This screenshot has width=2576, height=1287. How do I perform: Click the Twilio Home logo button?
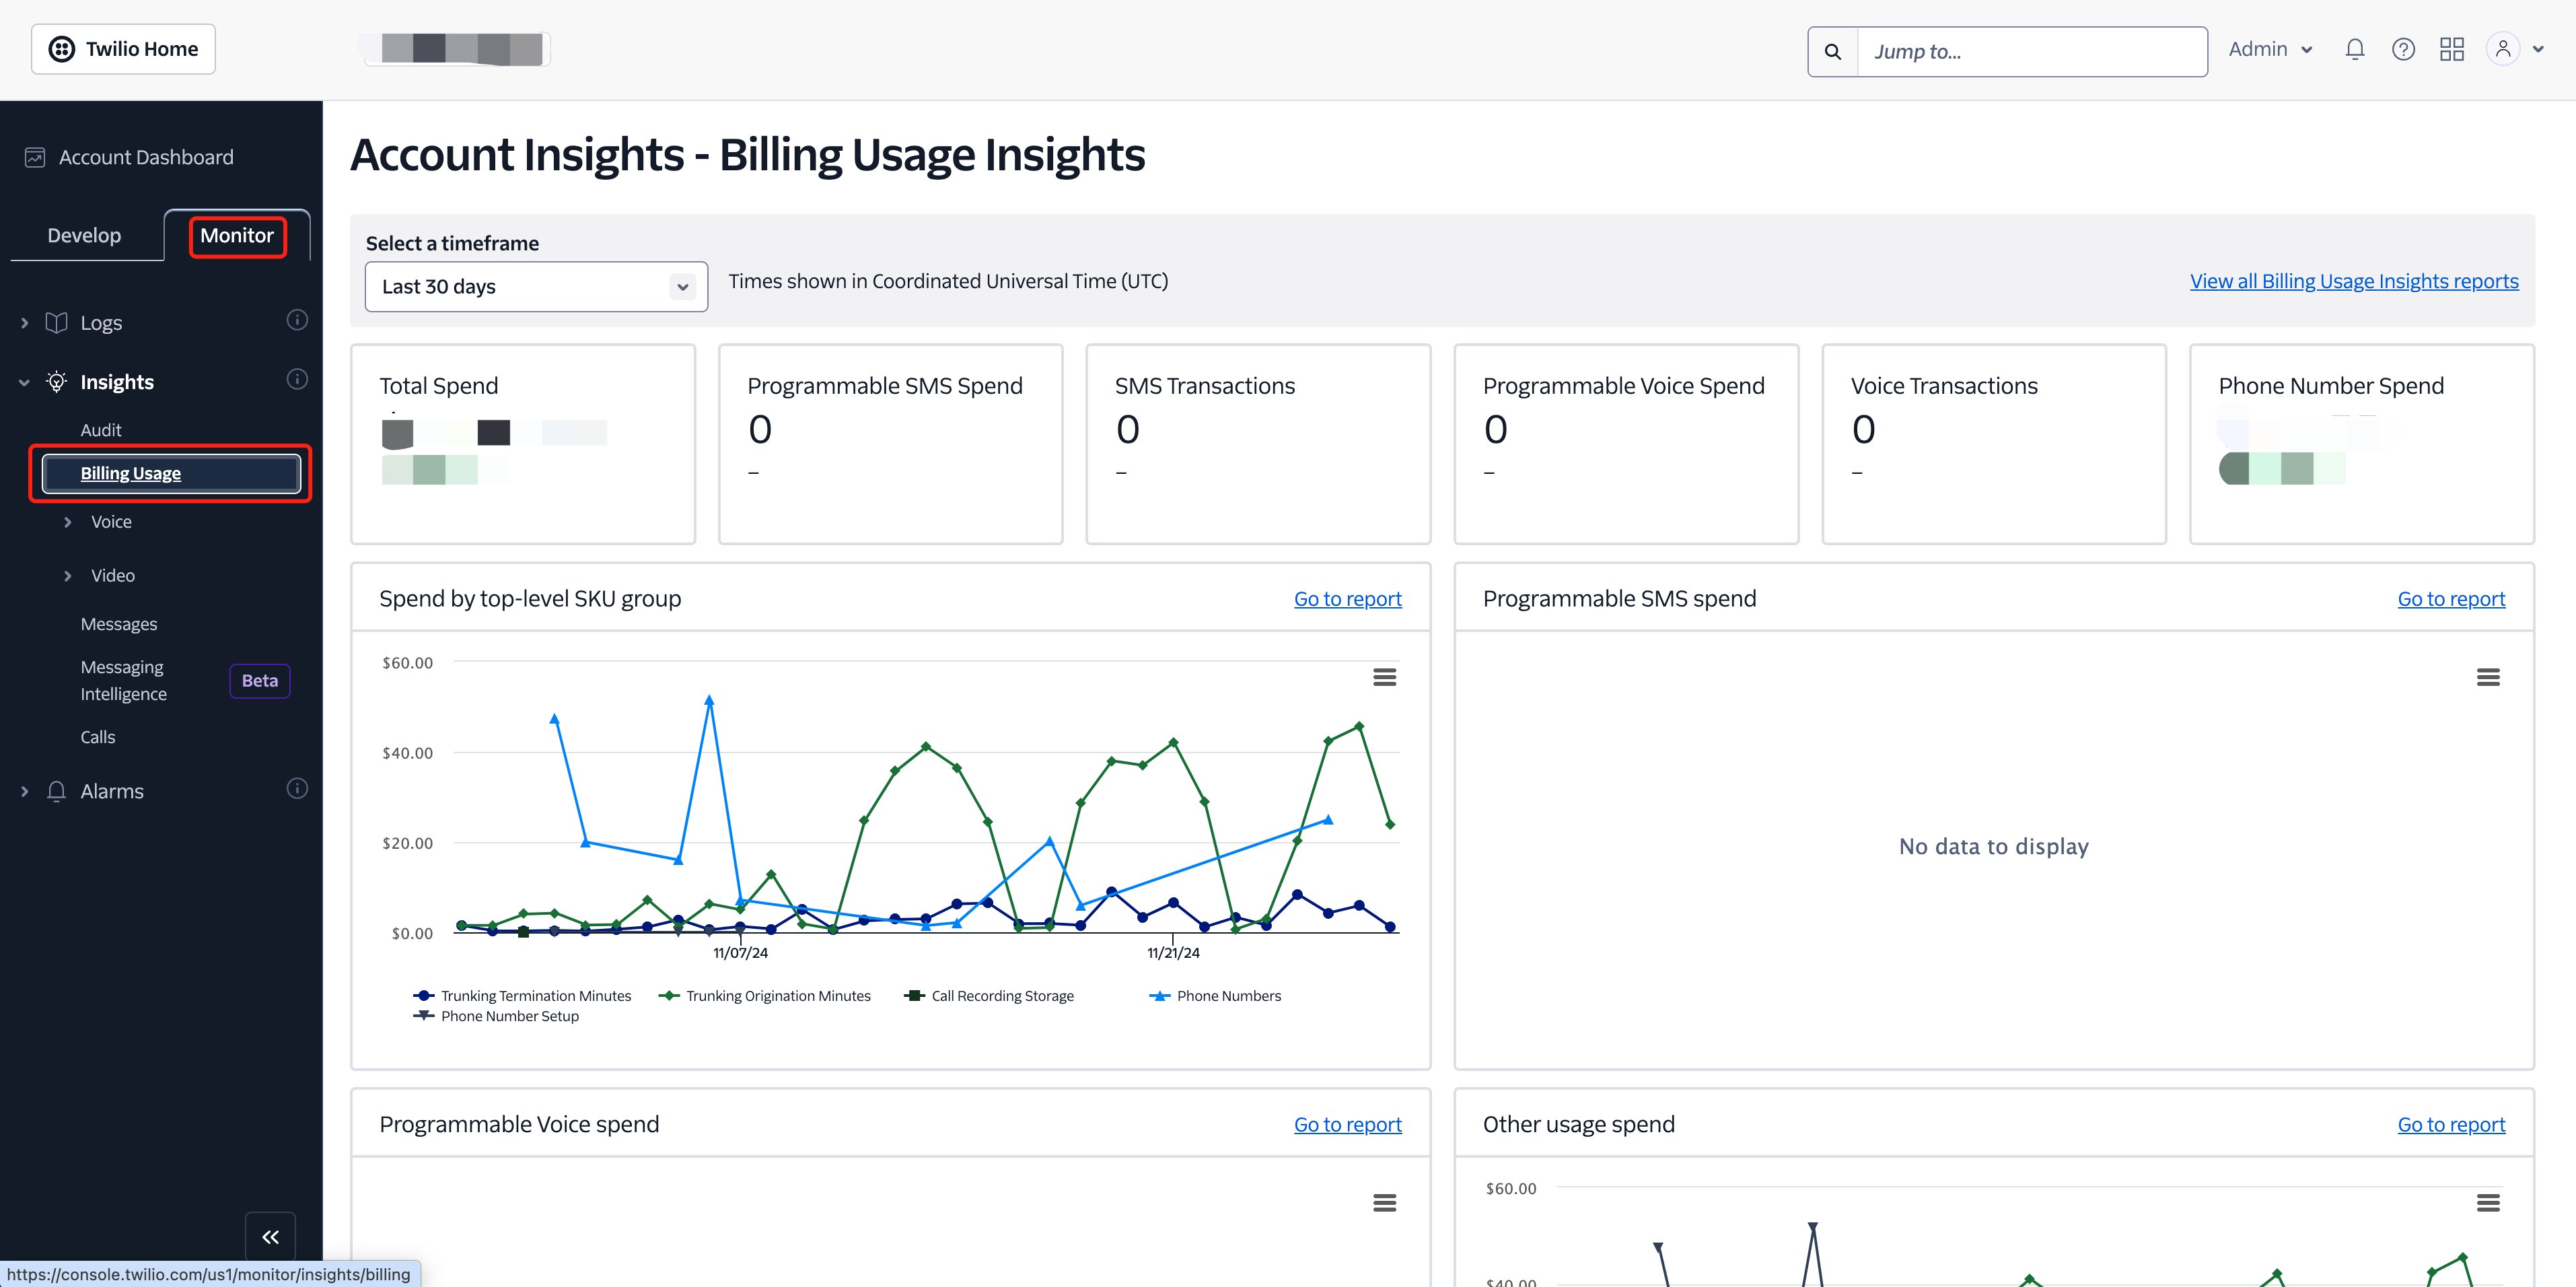click(x=123, y=49)
